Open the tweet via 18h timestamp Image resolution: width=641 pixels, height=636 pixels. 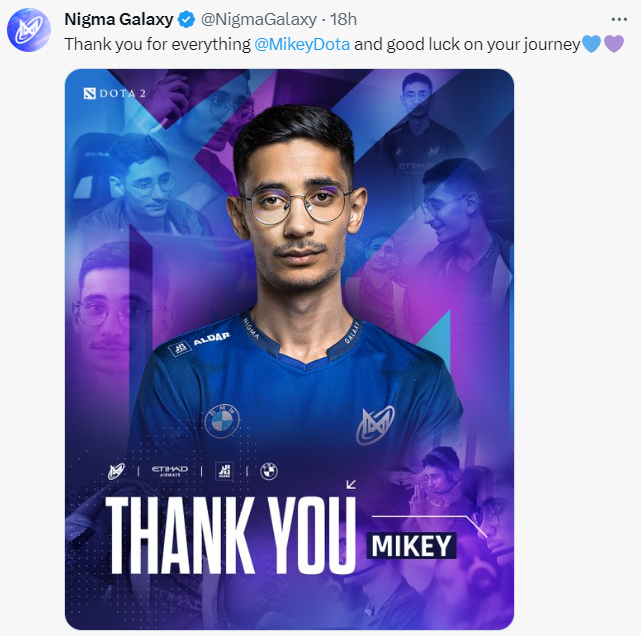pyautogui.click(x=343, y=19)
